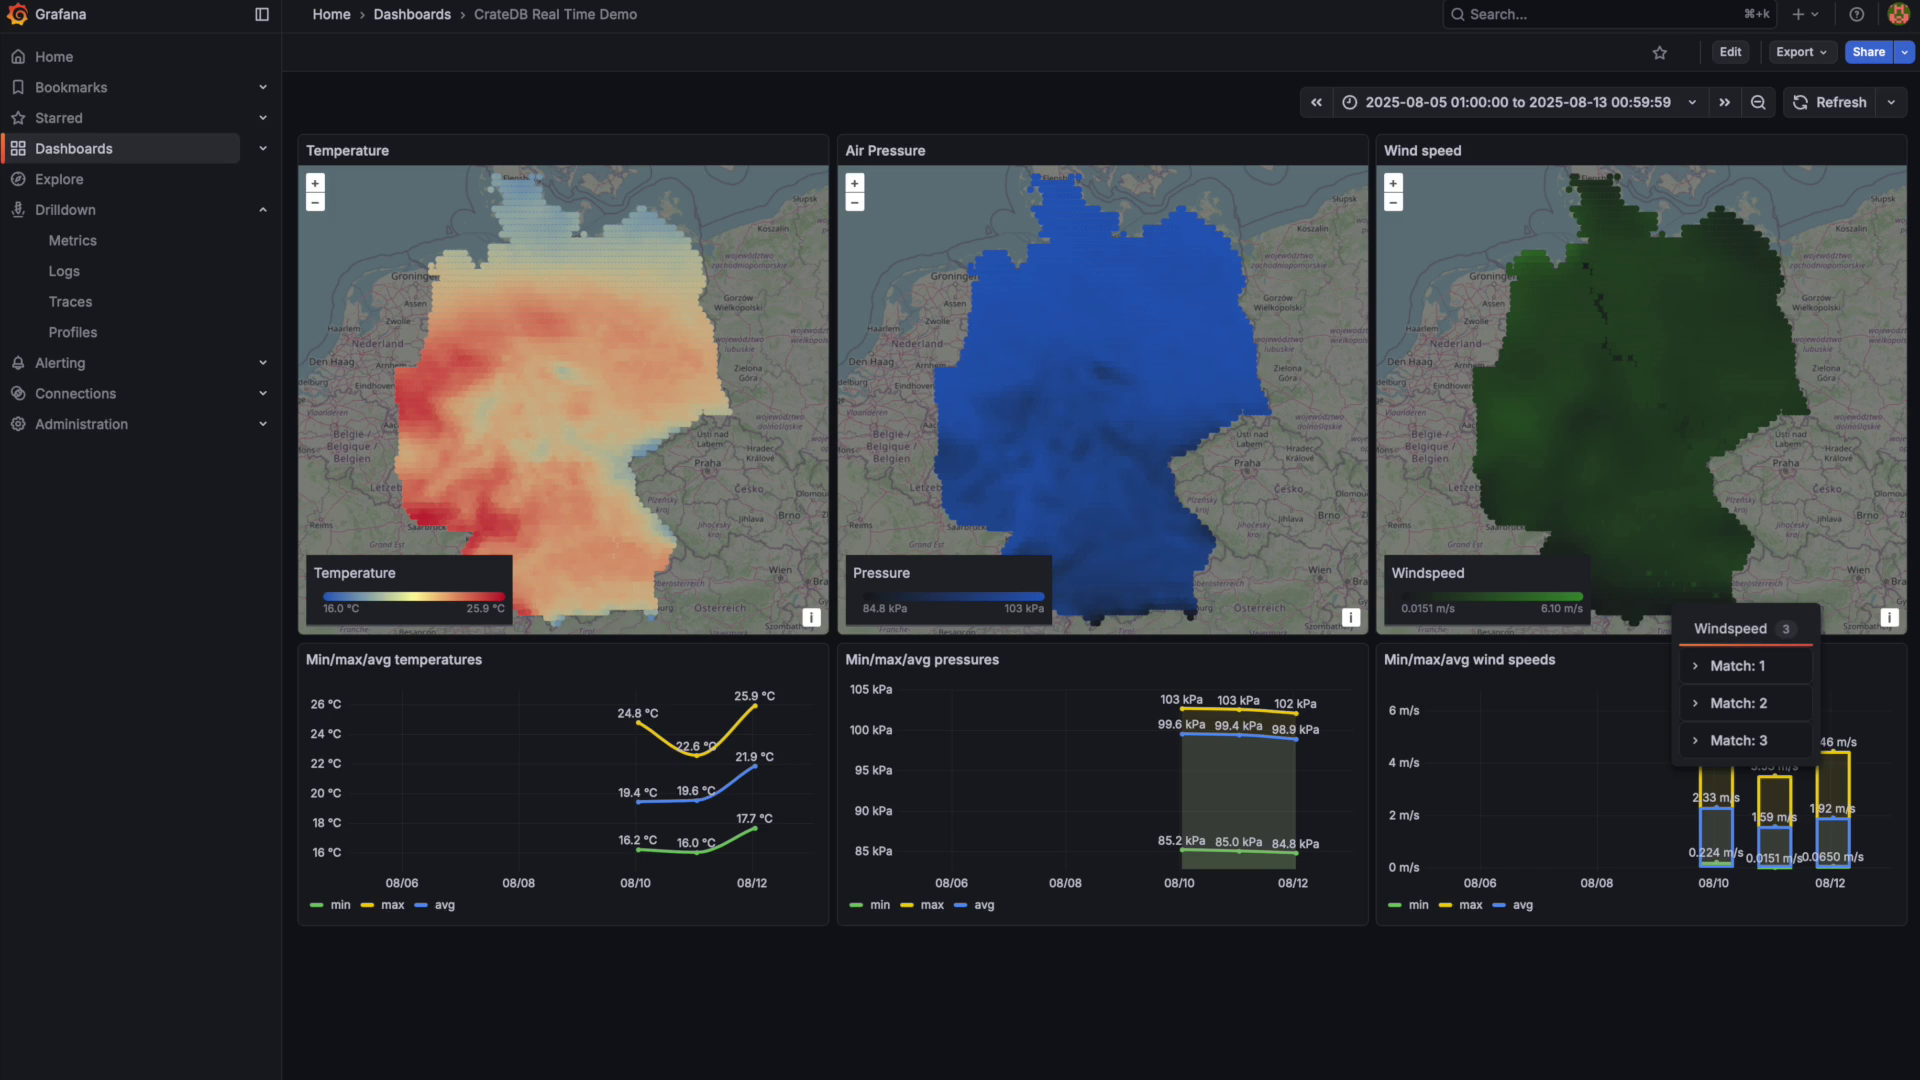Image resolution: width=1920 pixels, height=1080 pixels.
Task: Open Profiles under Drilldown
Action: [x=73, y=332]
